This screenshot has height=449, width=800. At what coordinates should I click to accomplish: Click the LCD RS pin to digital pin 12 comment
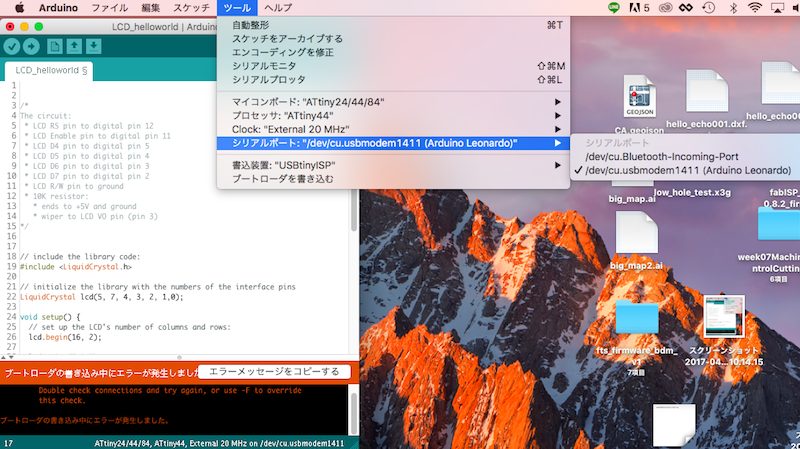point(89,126)
